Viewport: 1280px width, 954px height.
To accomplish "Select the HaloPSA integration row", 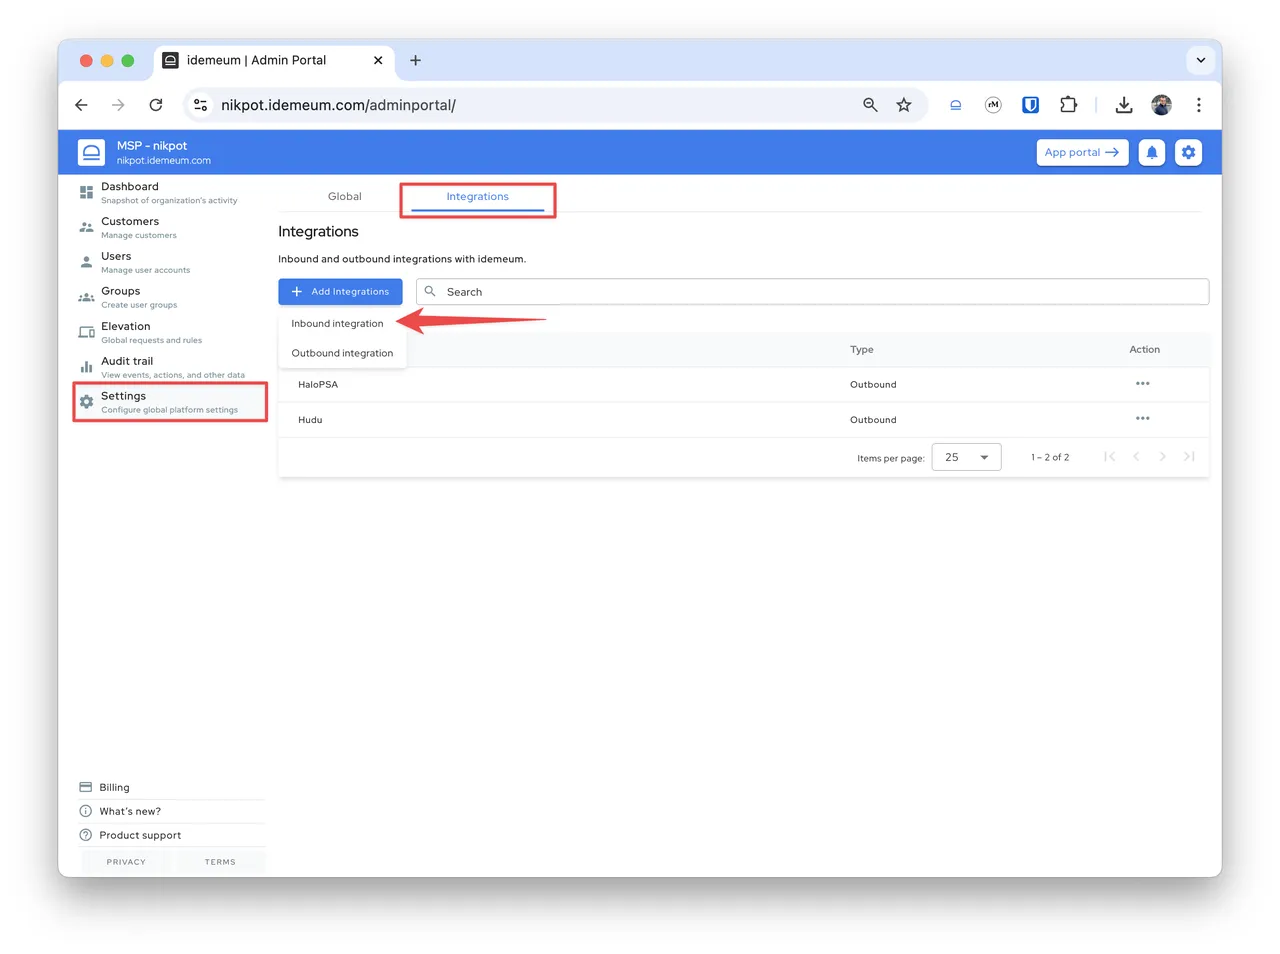I will [743, 384].
